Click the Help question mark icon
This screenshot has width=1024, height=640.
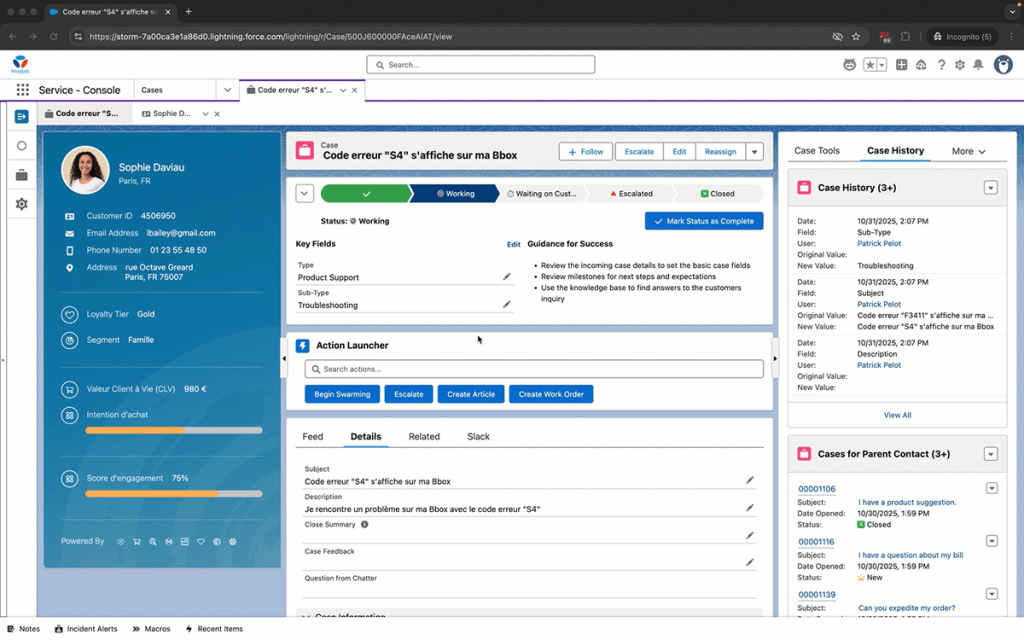940,65
